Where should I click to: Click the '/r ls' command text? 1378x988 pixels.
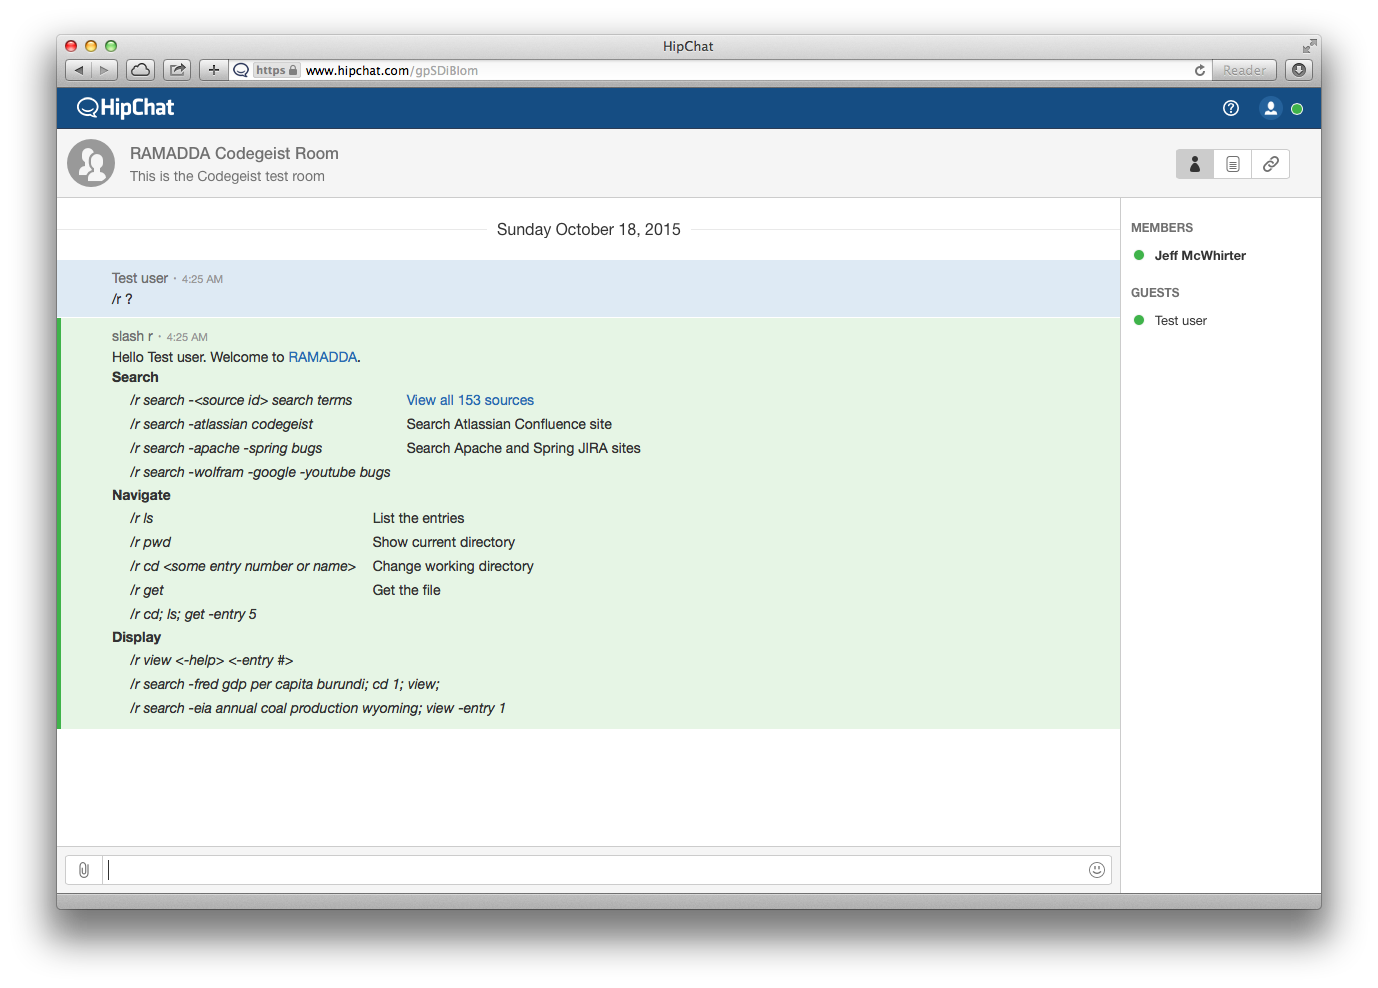click(142, 518)
